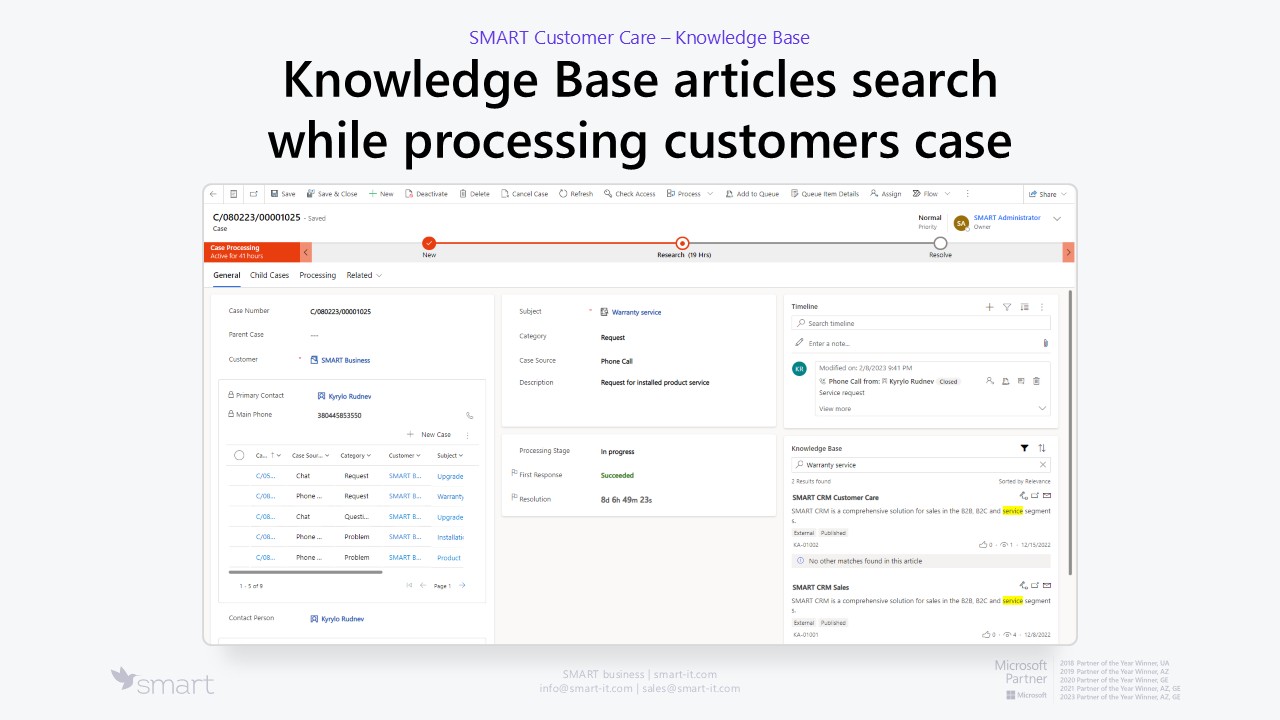Open the Share dropdown

click(x=1048, y=194)
